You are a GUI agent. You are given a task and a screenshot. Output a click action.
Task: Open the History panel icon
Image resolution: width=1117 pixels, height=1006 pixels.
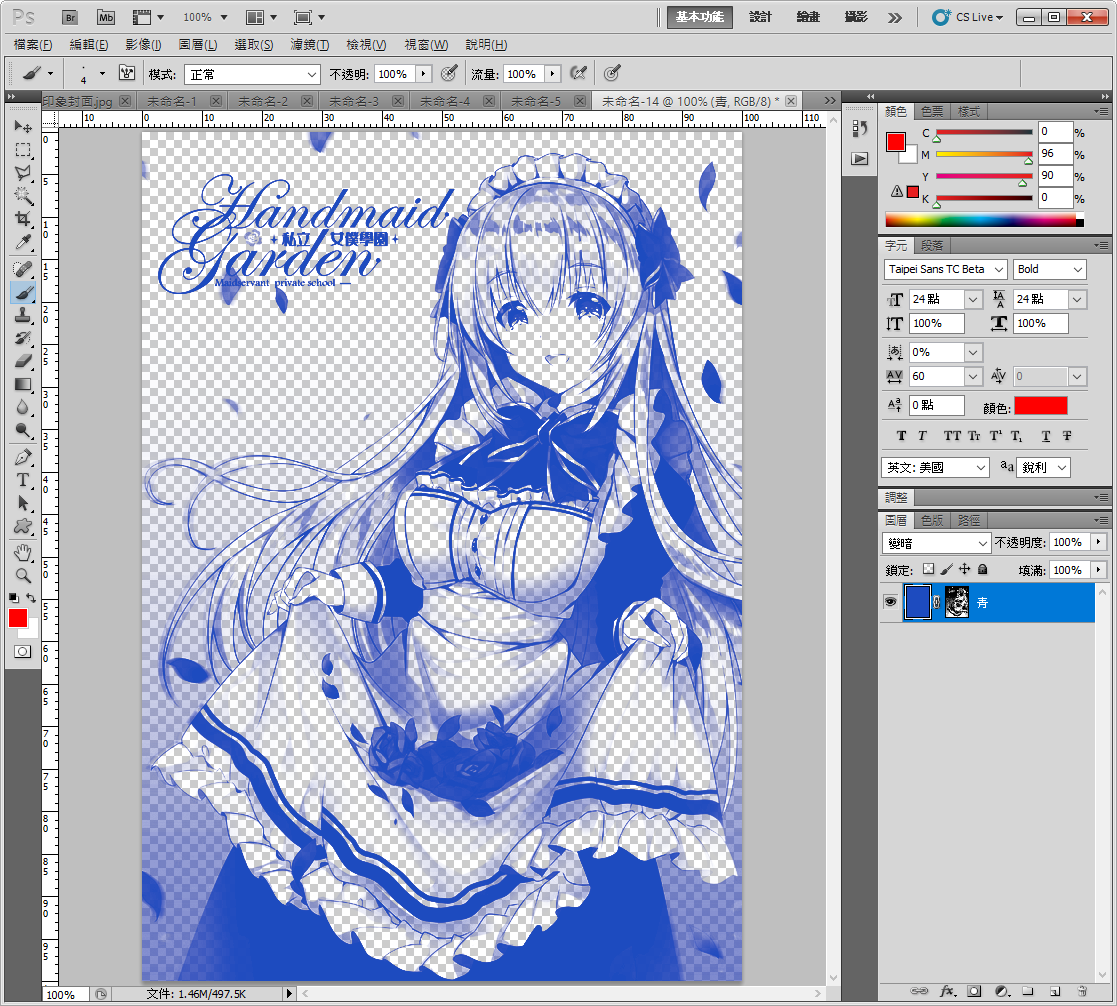[860, 128]
